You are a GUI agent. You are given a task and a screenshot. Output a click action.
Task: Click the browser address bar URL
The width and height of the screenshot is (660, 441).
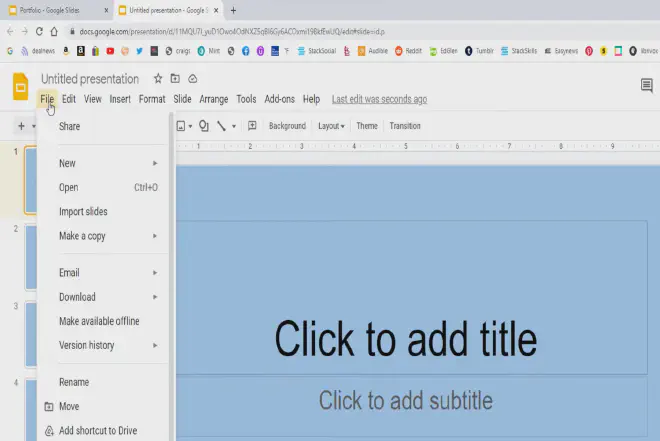tap(232, 32)
